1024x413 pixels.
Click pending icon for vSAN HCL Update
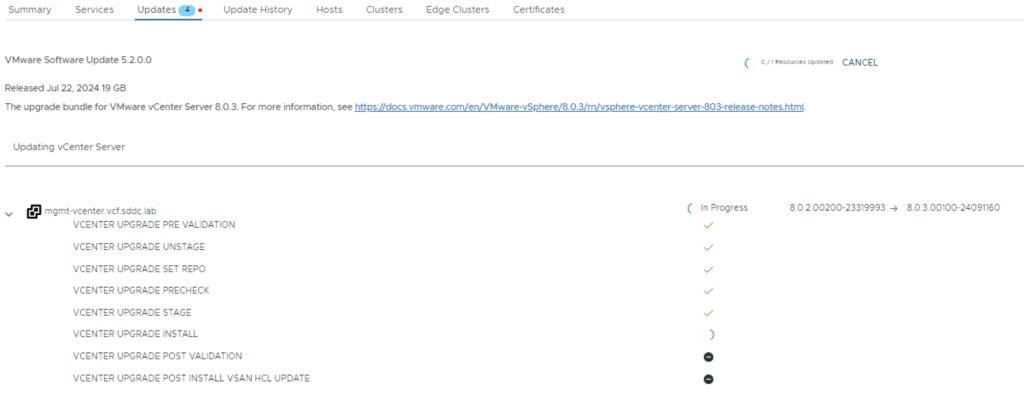(708, 379)
